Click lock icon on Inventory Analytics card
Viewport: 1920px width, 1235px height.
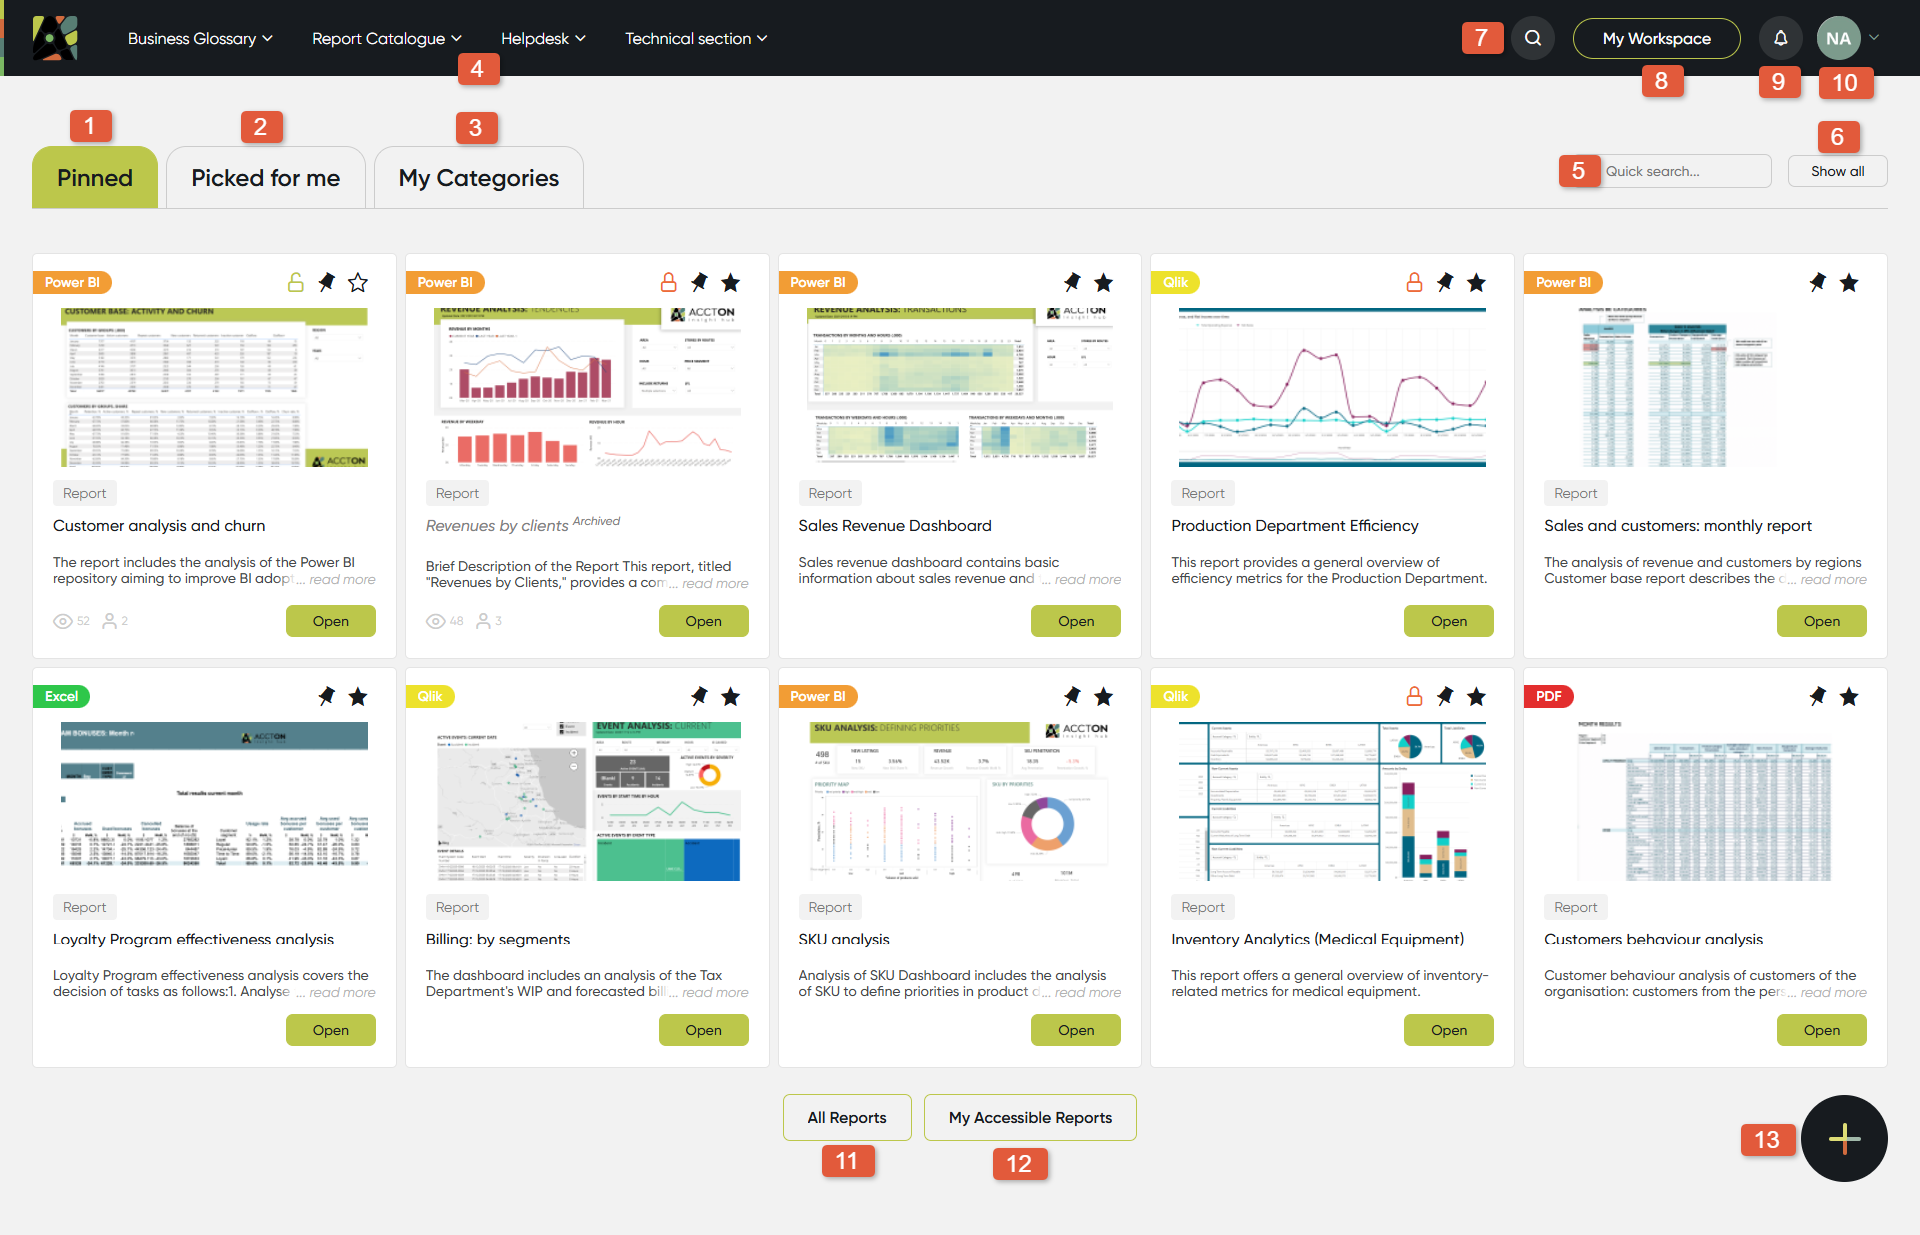[1414, 697]
